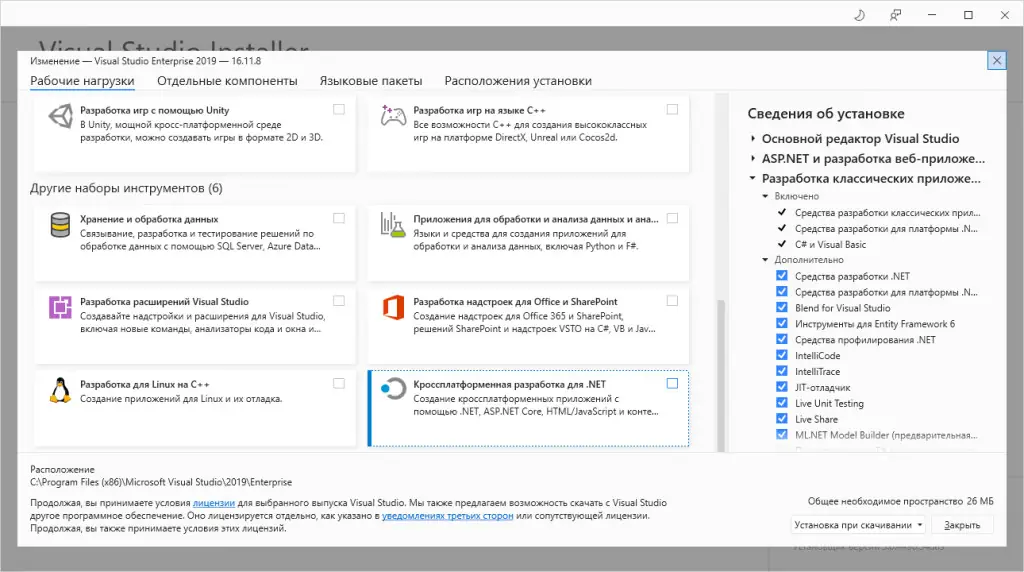Screen dimensions: 1024x572
Task: Switch to the Расположения установки tab
Action: [518, 81]
